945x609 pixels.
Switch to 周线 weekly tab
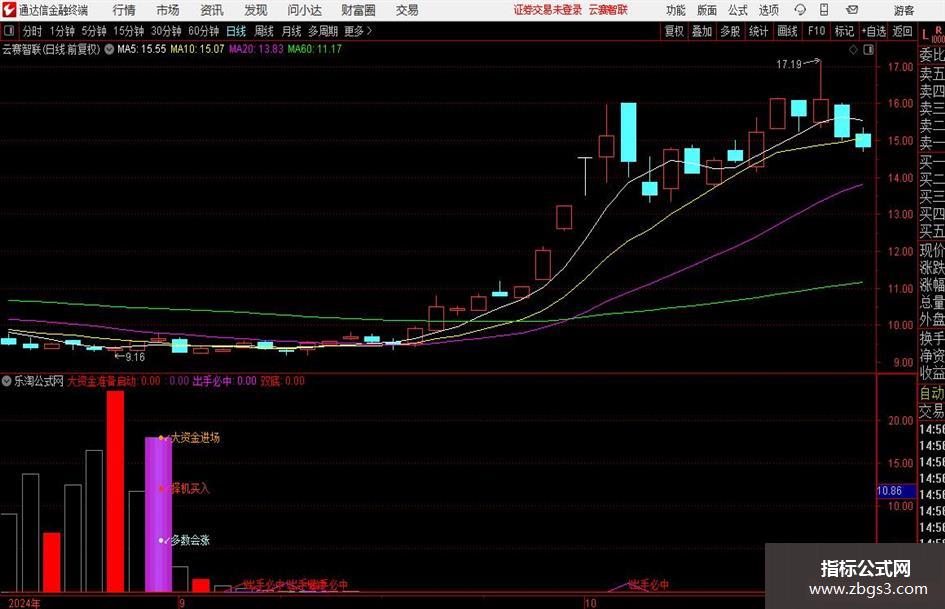pos(264,31)
